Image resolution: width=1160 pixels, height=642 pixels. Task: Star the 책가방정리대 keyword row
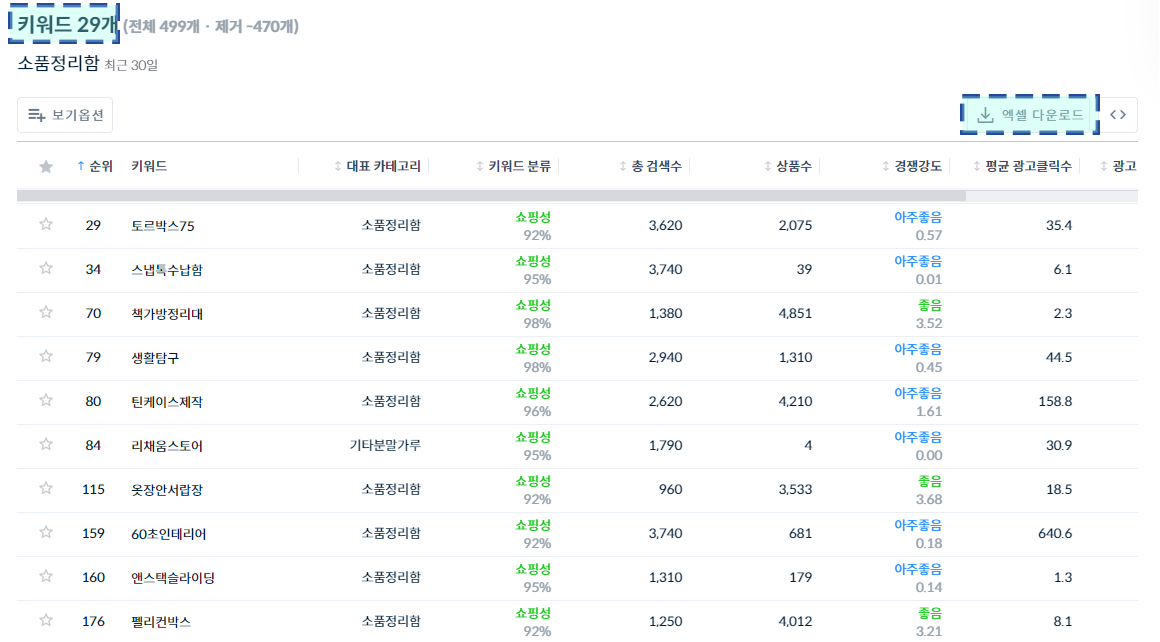click(46, 312)
